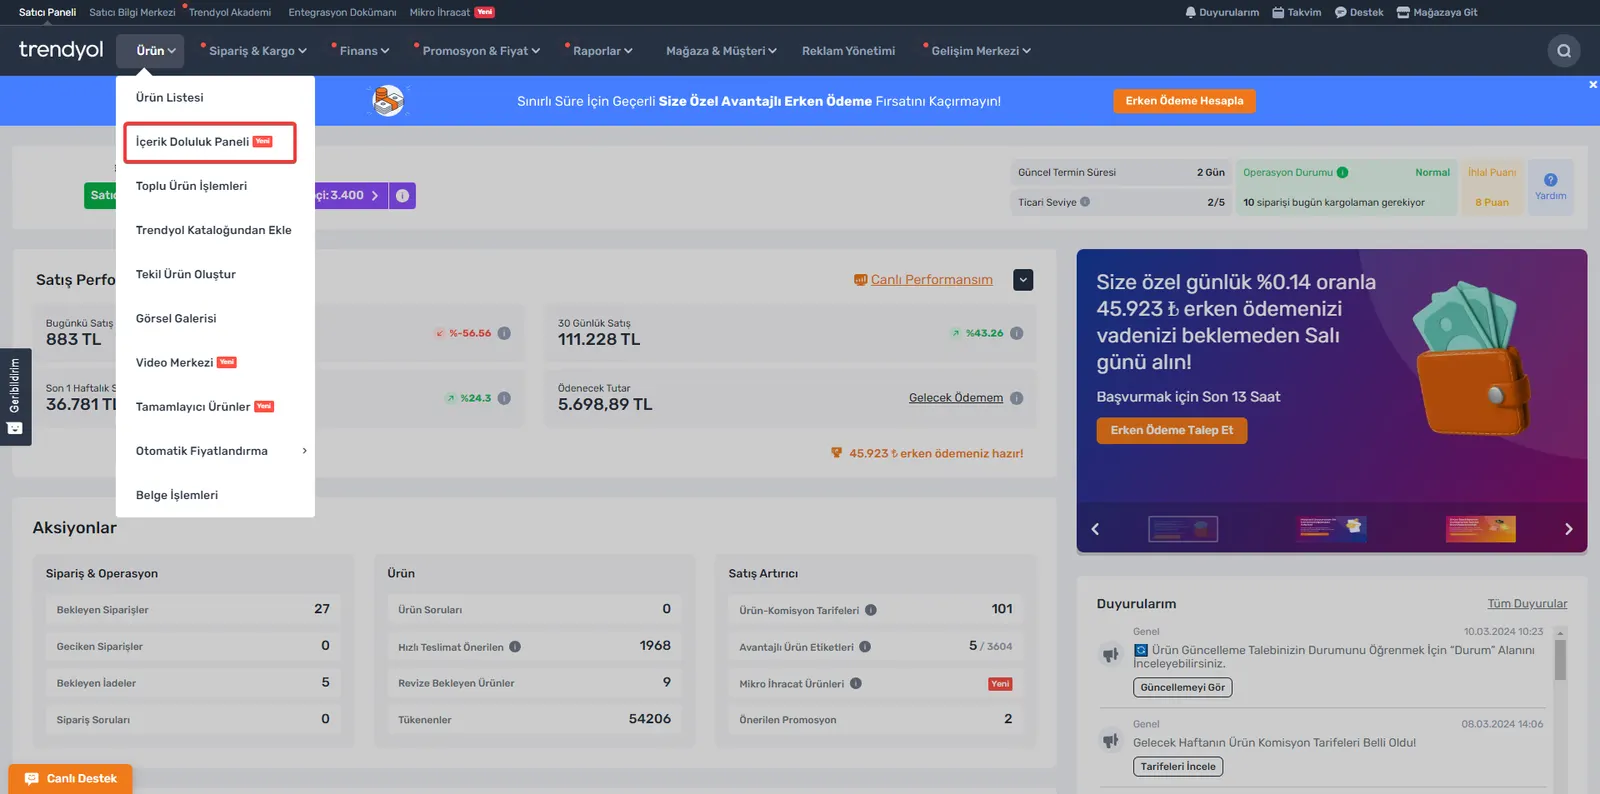Click Erken Ödeme Talep Et button

point(1171,430)
